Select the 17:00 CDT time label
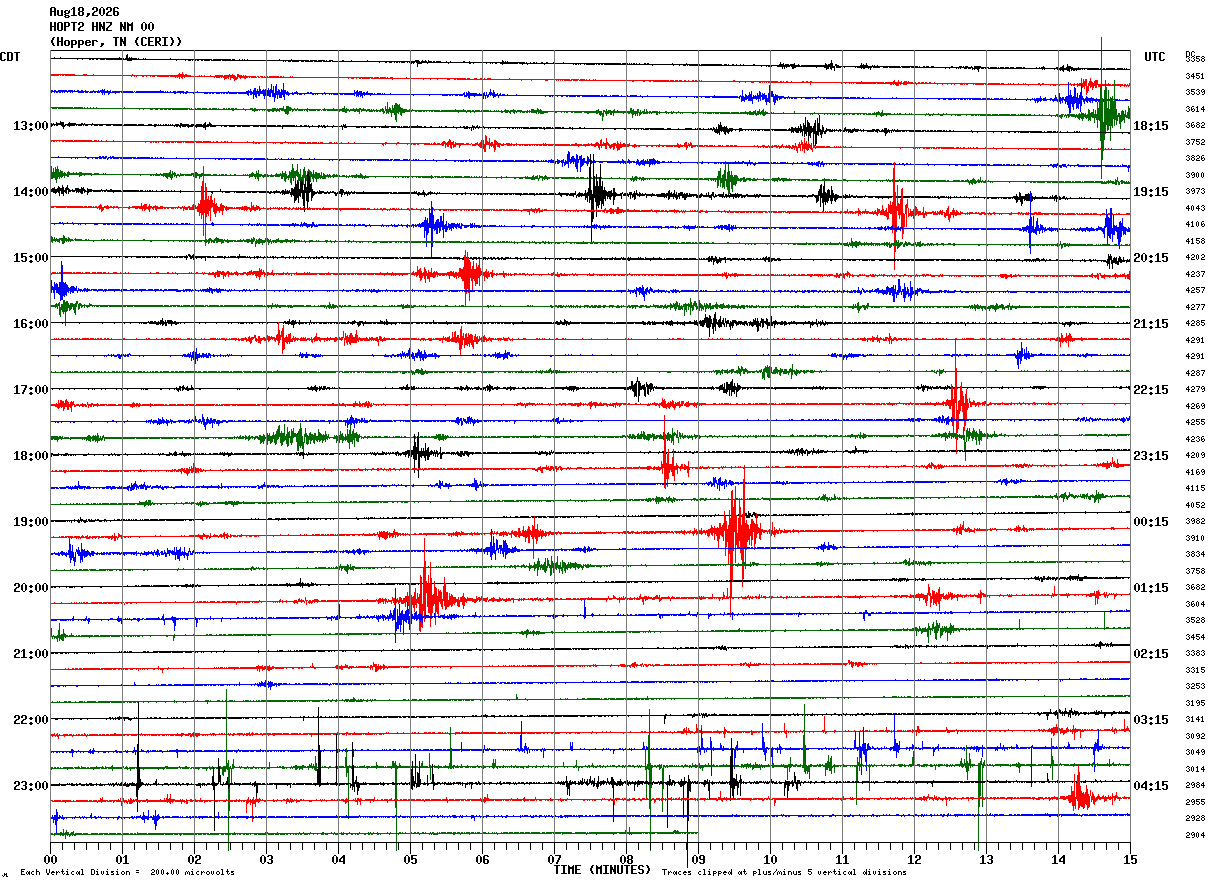This screenshot has width=1210, height=886. 31,390
